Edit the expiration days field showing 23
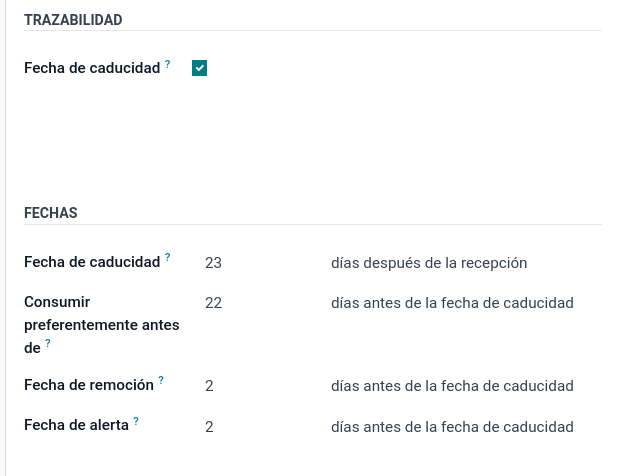This screenshot has width=622, height=476. click(262, 263)
